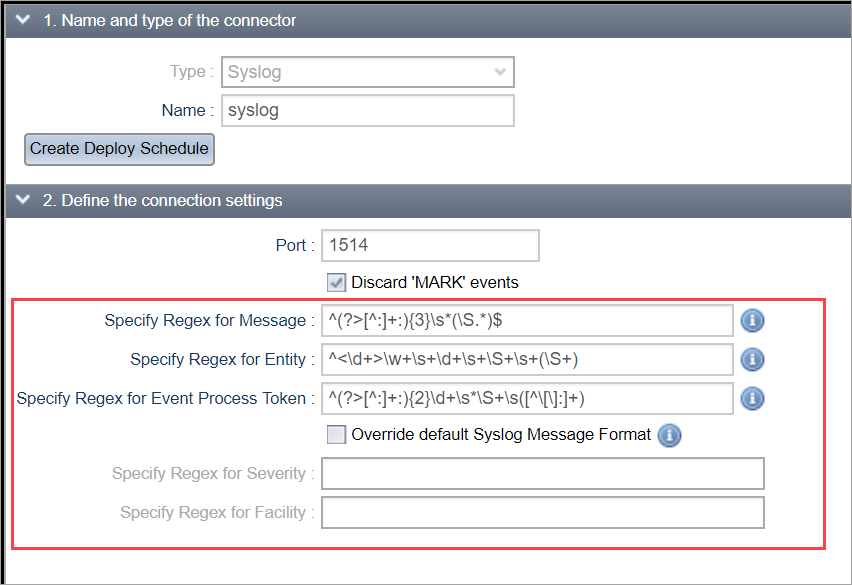The image size is (852, 585).
Task: Focus the Specify Regex for Entity field
Action: pyautogui.click(x=527, y=359)
